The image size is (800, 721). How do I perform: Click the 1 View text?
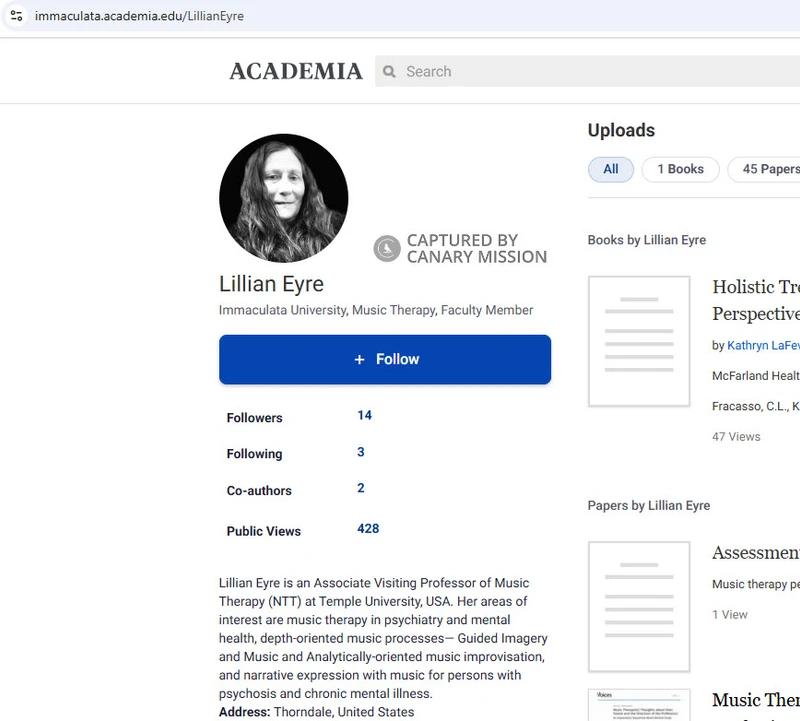pyautogui.click(x=730, y=615)
